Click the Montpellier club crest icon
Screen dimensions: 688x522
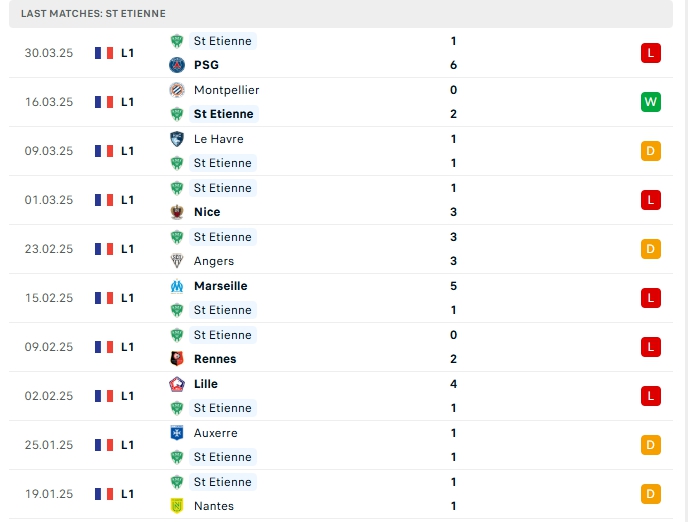coord(177,90)
